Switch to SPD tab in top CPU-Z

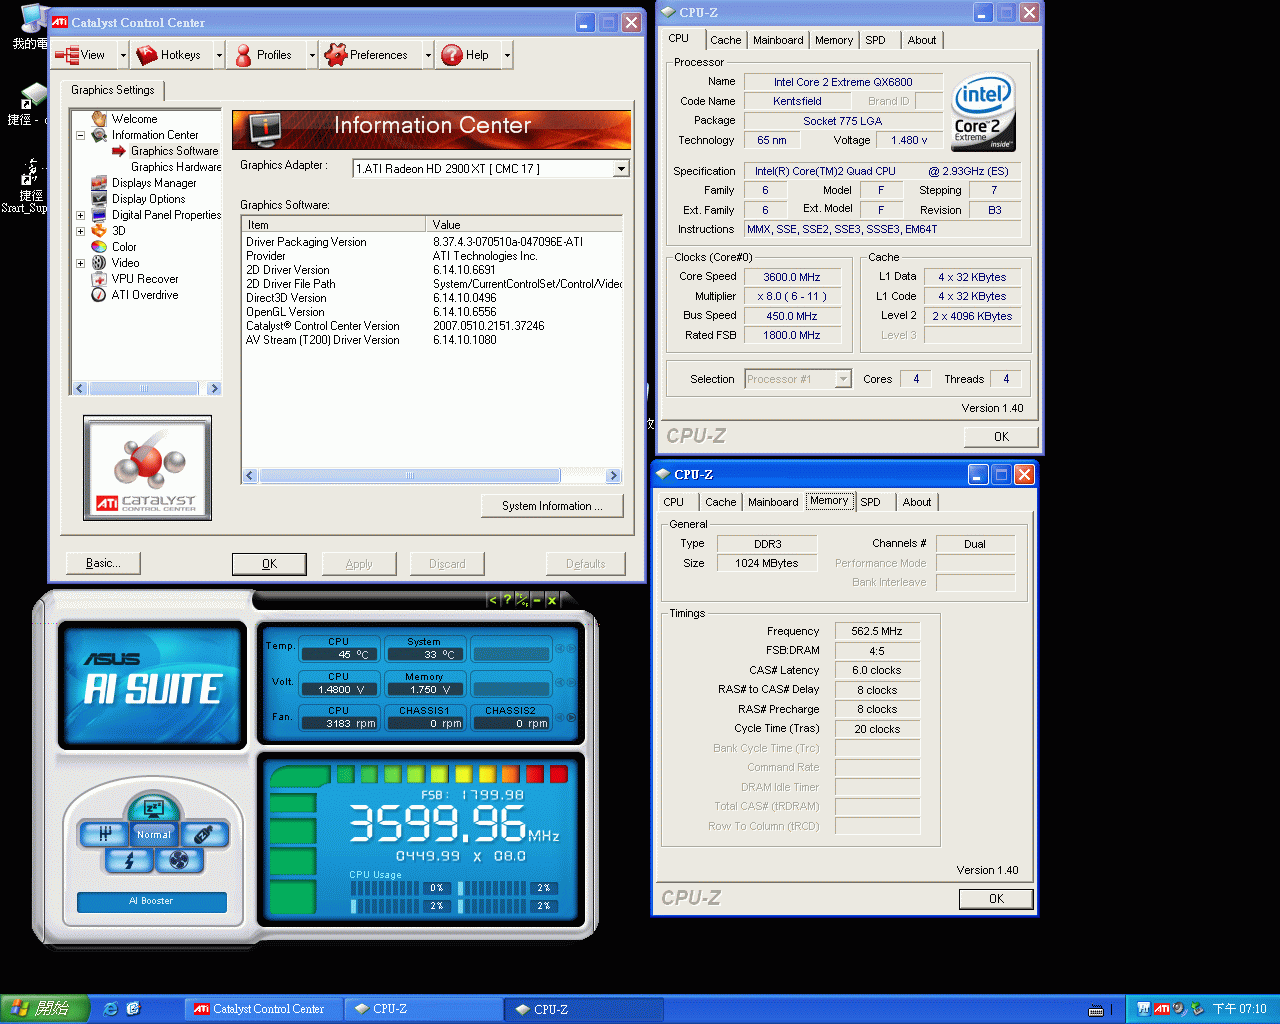[875, 41]
